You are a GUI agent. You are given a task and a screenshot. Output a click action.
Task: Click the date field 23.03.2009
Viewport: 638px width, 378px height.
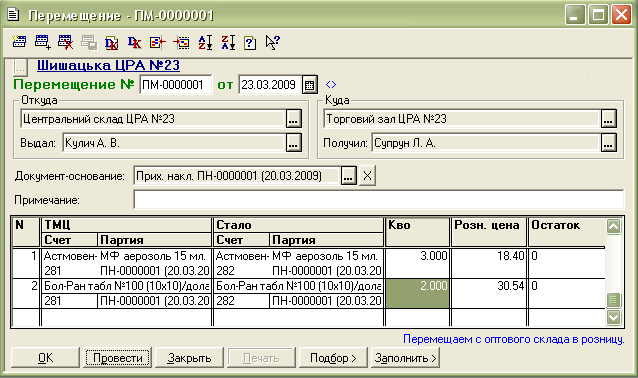[270, 85]
